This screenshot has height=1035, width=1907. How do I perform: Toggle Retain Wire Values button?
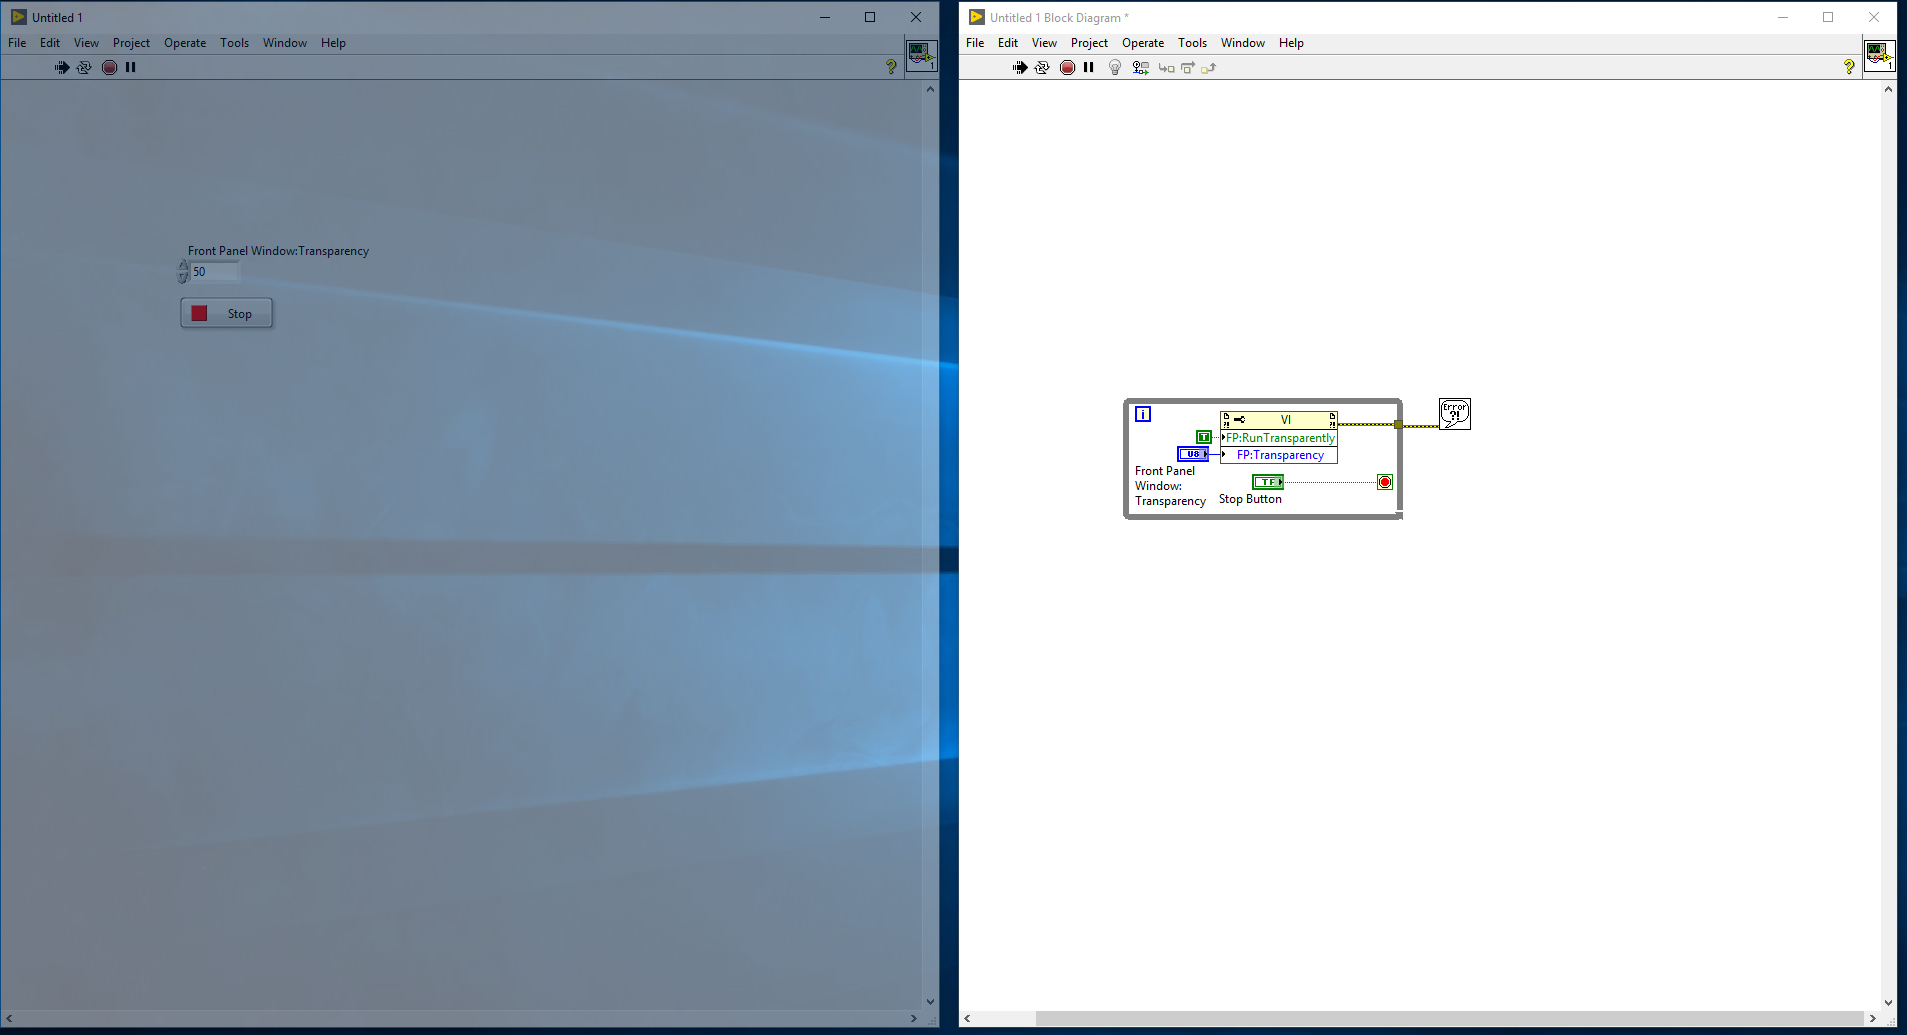[x=1140, y=68]
